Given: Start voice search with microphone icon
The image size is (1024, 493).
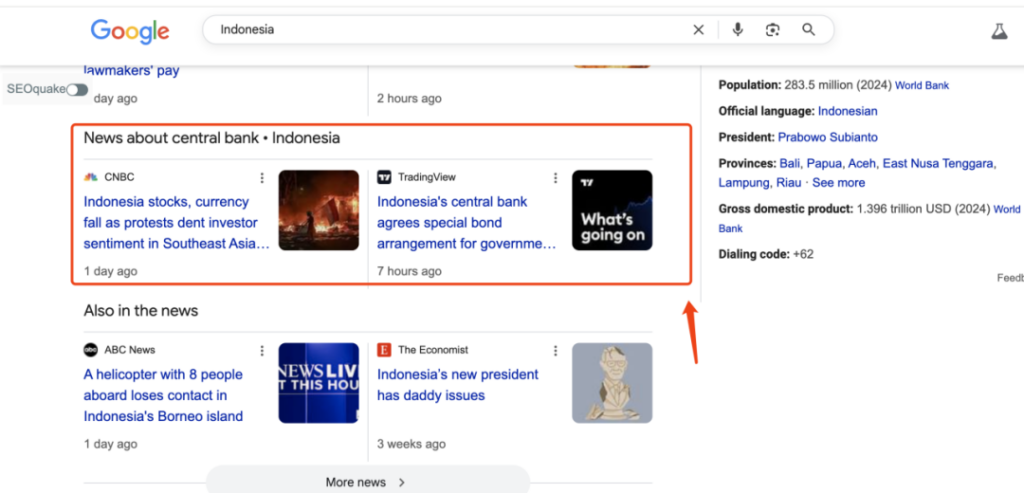Looking at the screenshot, I should [x=738, y=30].
